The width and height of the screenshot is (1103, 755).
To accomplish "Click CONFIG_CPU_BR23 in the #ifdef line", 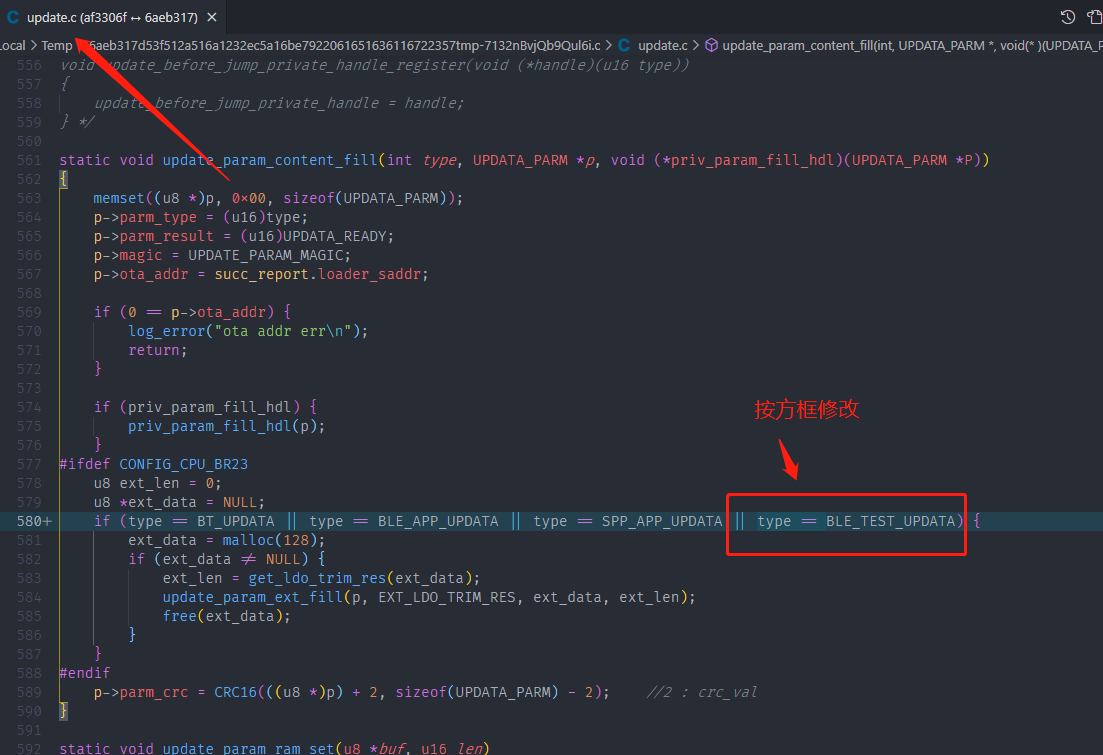I will coord(184,464).
